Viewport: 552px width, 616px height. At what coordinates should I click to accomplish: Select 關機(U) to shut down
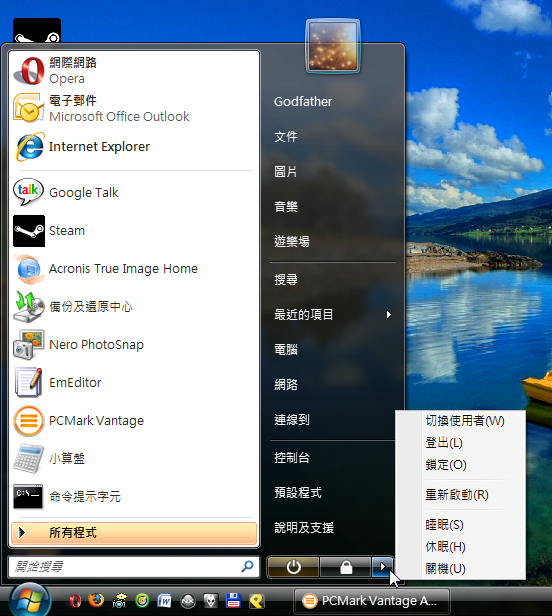(445, 568)
